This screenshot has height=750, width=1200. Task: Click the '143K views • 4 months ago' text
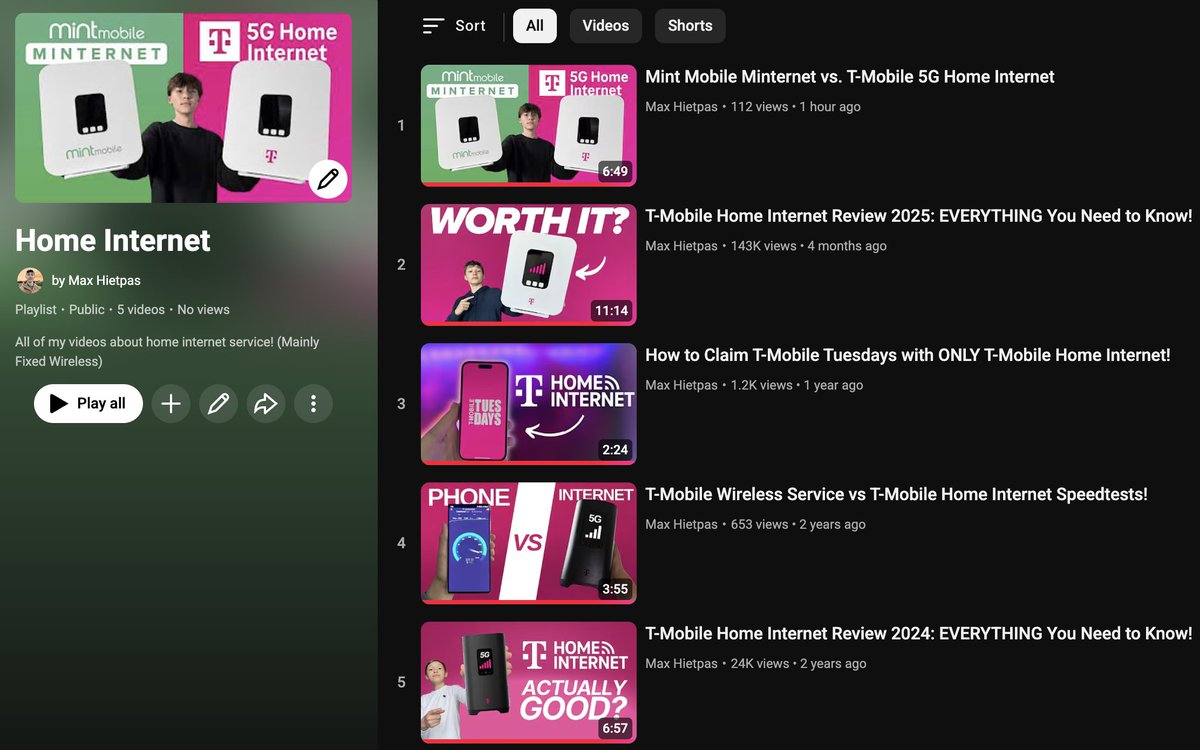point(808,246)
